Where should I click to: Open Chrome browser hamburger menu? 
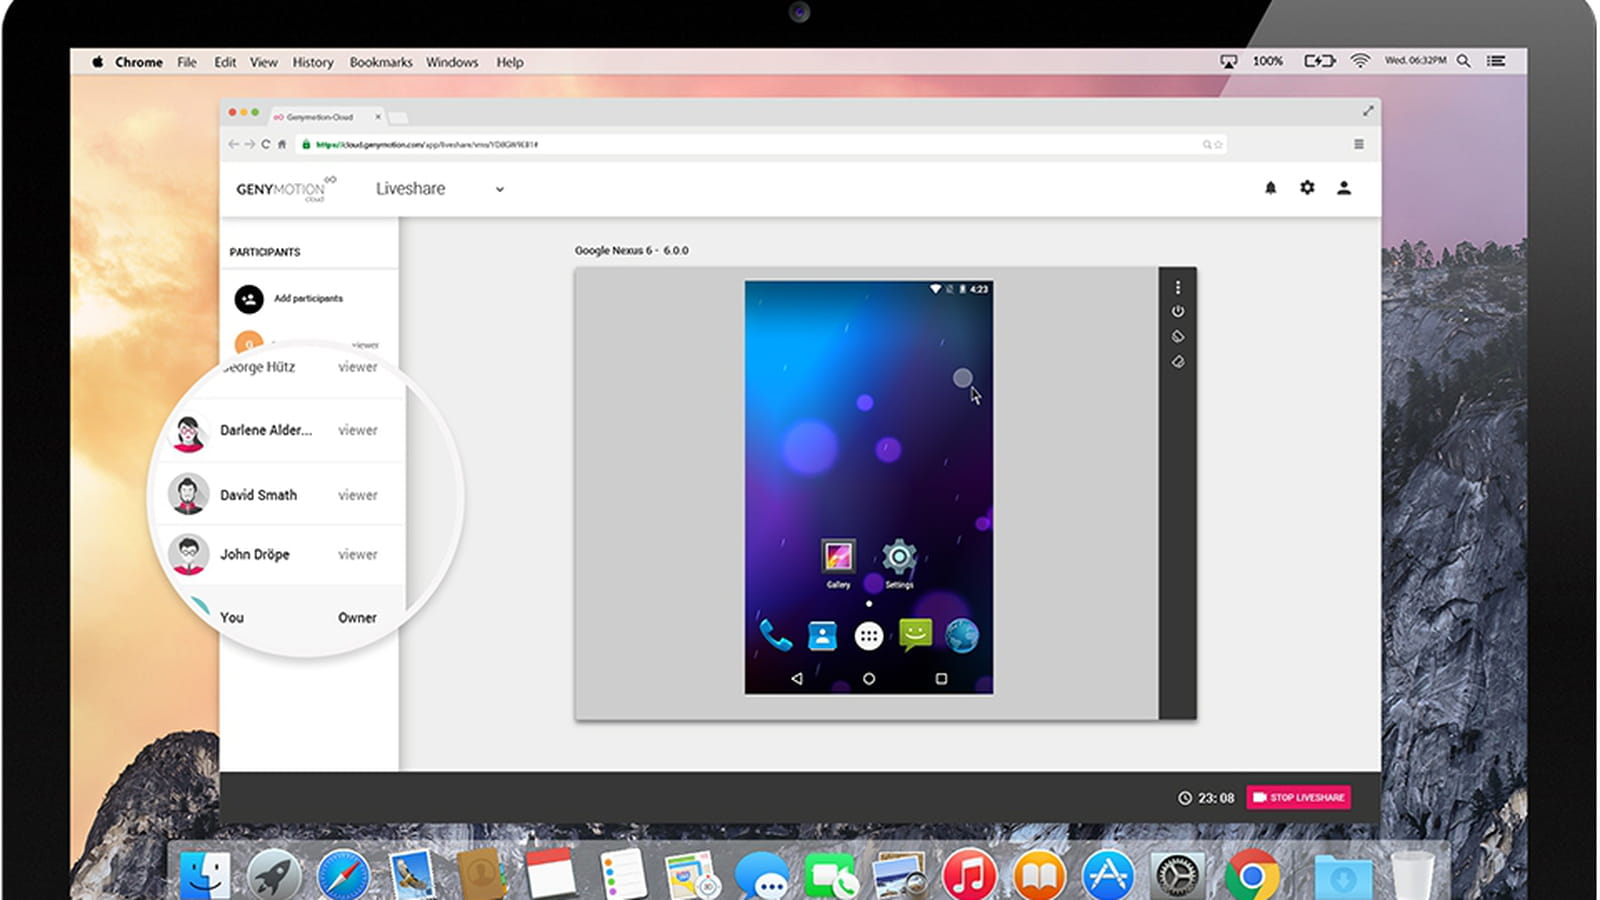(x=1359, y=144)
